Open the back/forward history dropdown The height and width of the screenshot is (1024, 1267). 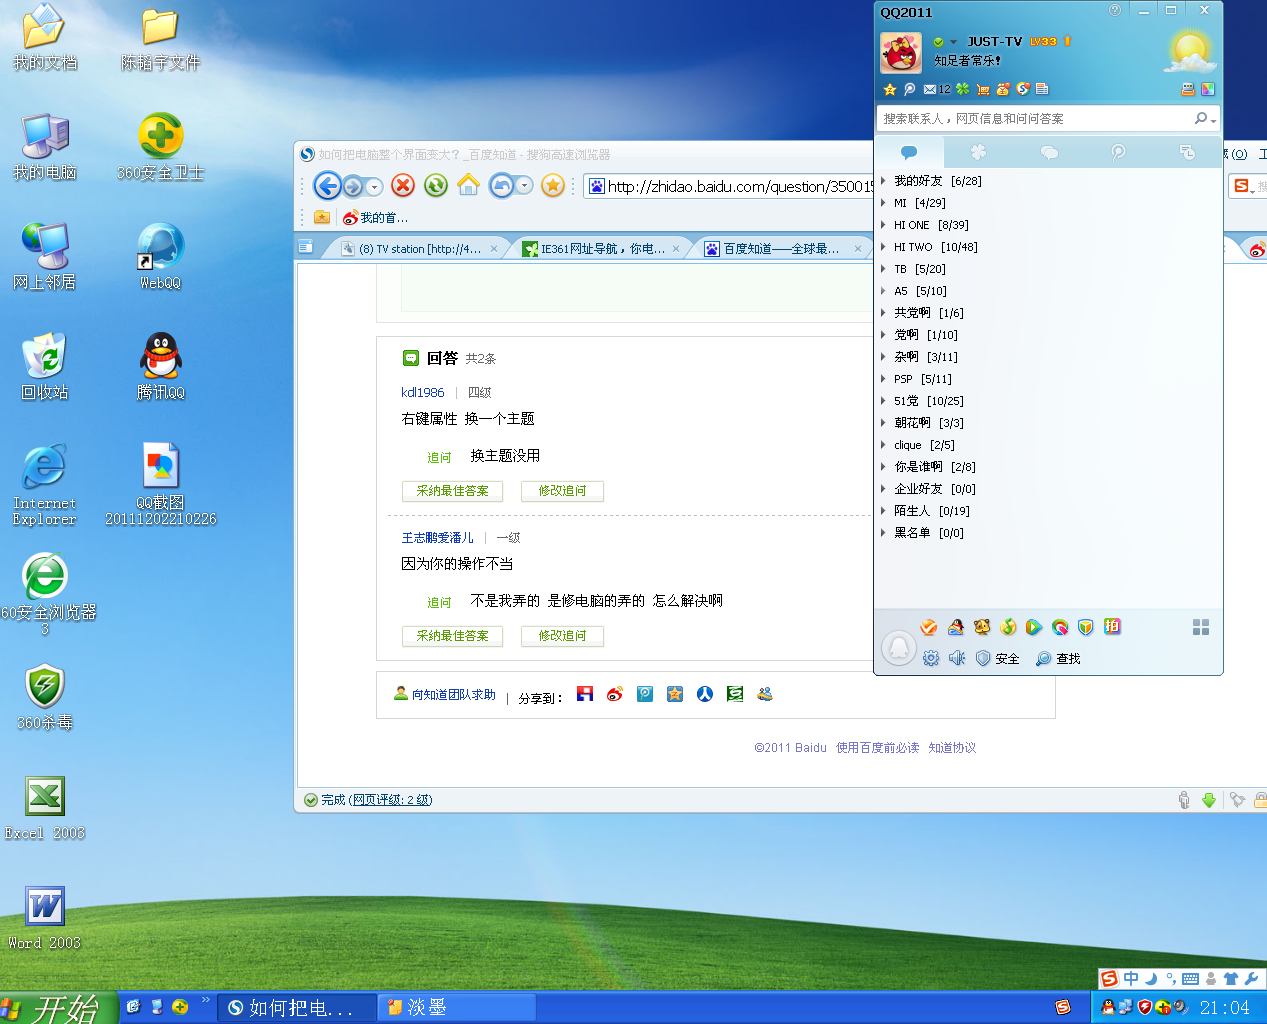pos(374,186)
